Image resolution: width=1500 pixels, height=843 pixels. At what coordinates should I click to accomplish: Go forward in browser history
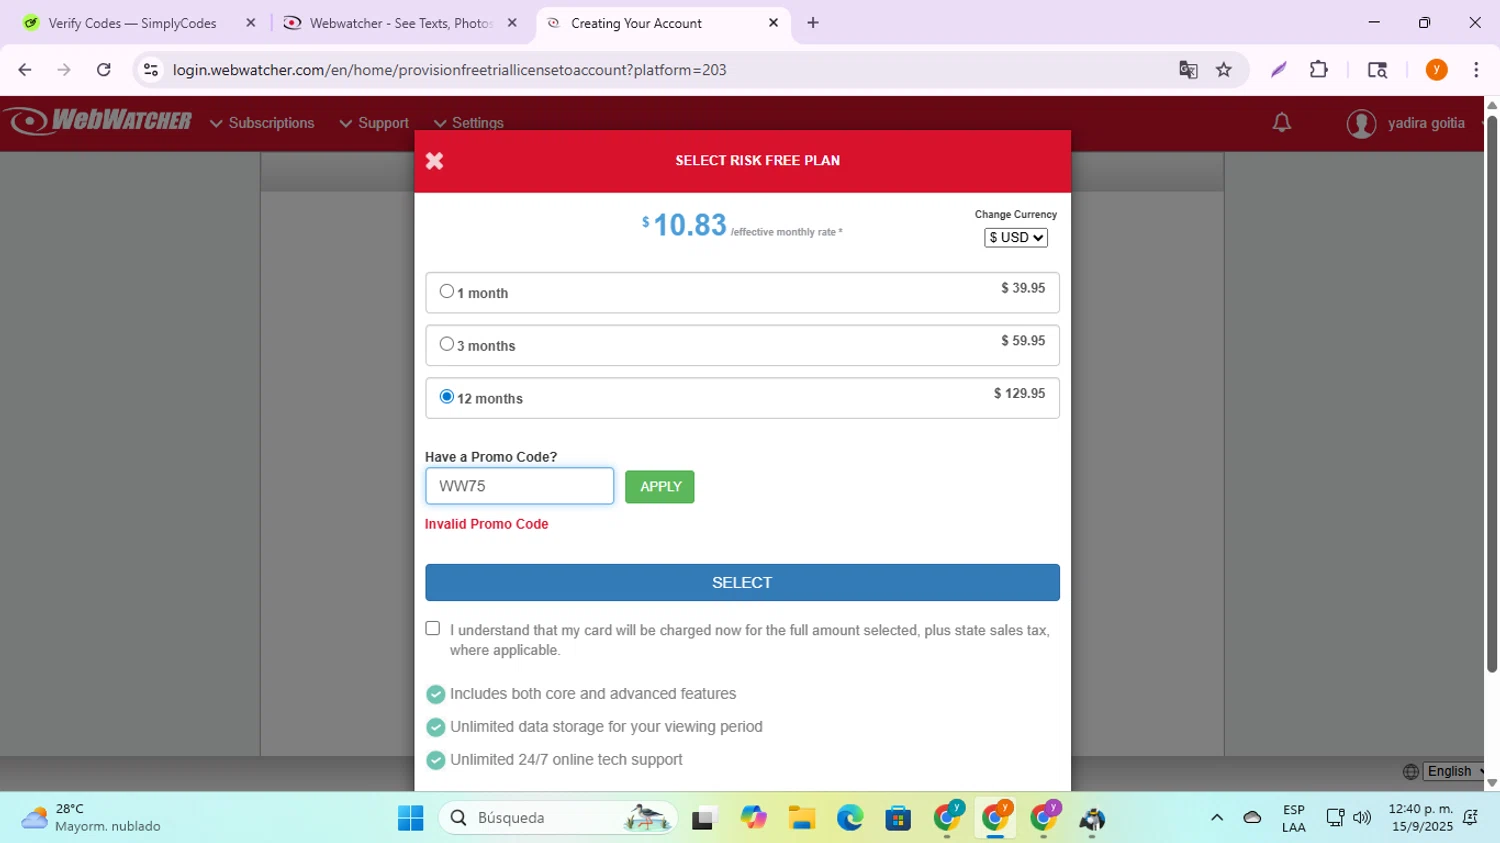point(64,70)
